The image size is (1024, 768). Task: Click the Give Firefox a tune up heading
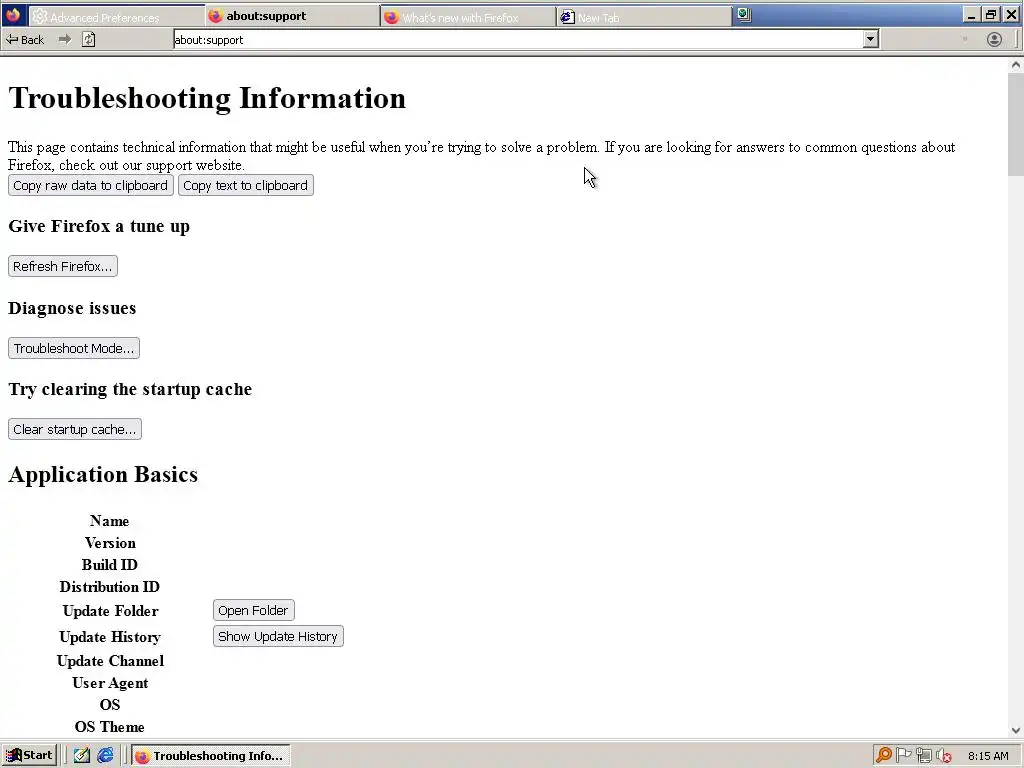99,227
